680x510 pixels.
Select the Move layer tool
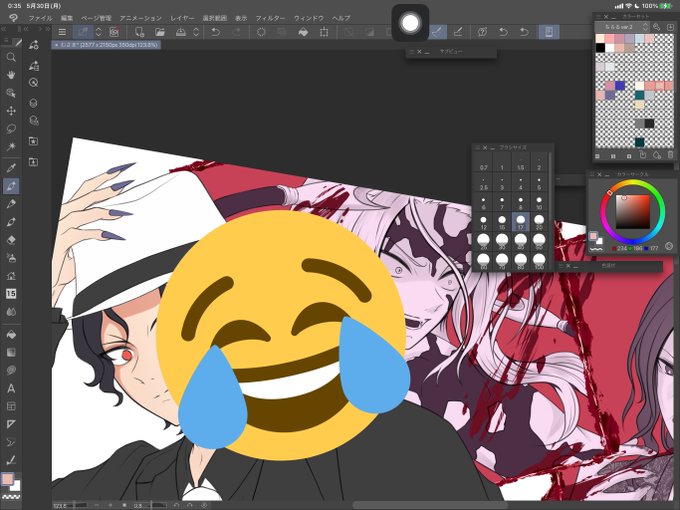(x=11, y=111)
